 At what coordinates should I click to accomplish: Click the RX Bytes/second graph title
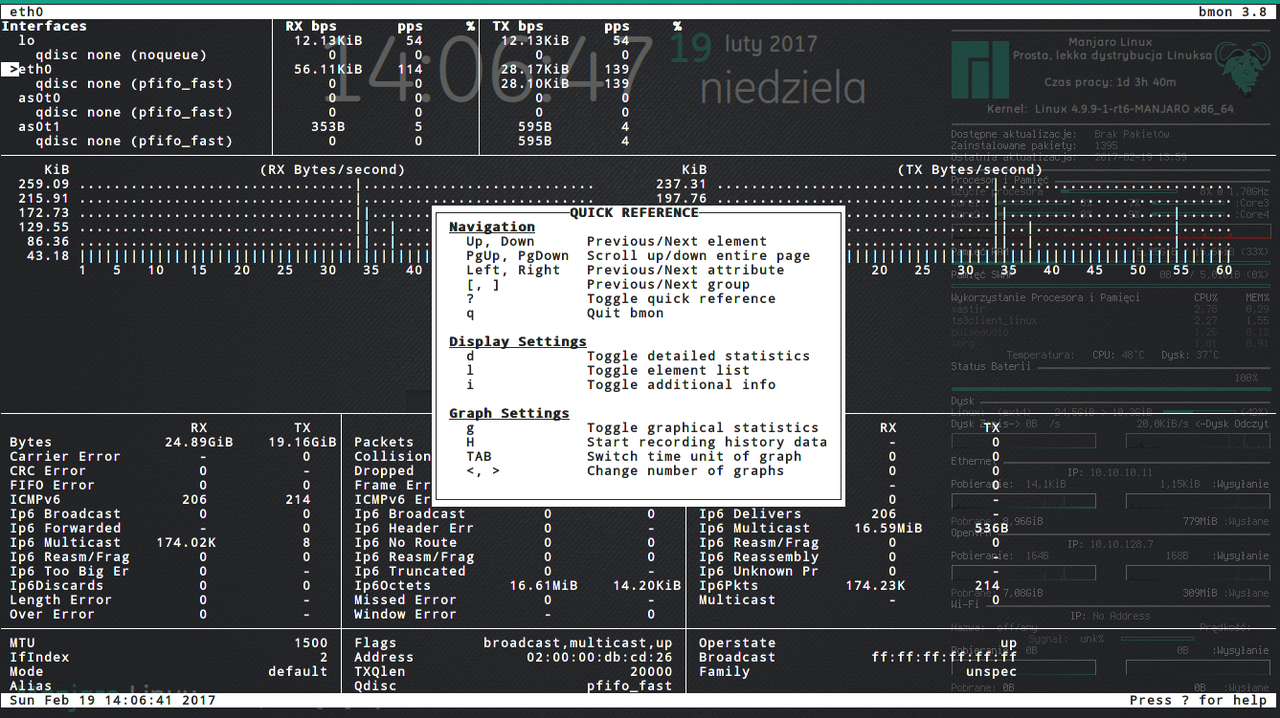[x=333, y=170]
